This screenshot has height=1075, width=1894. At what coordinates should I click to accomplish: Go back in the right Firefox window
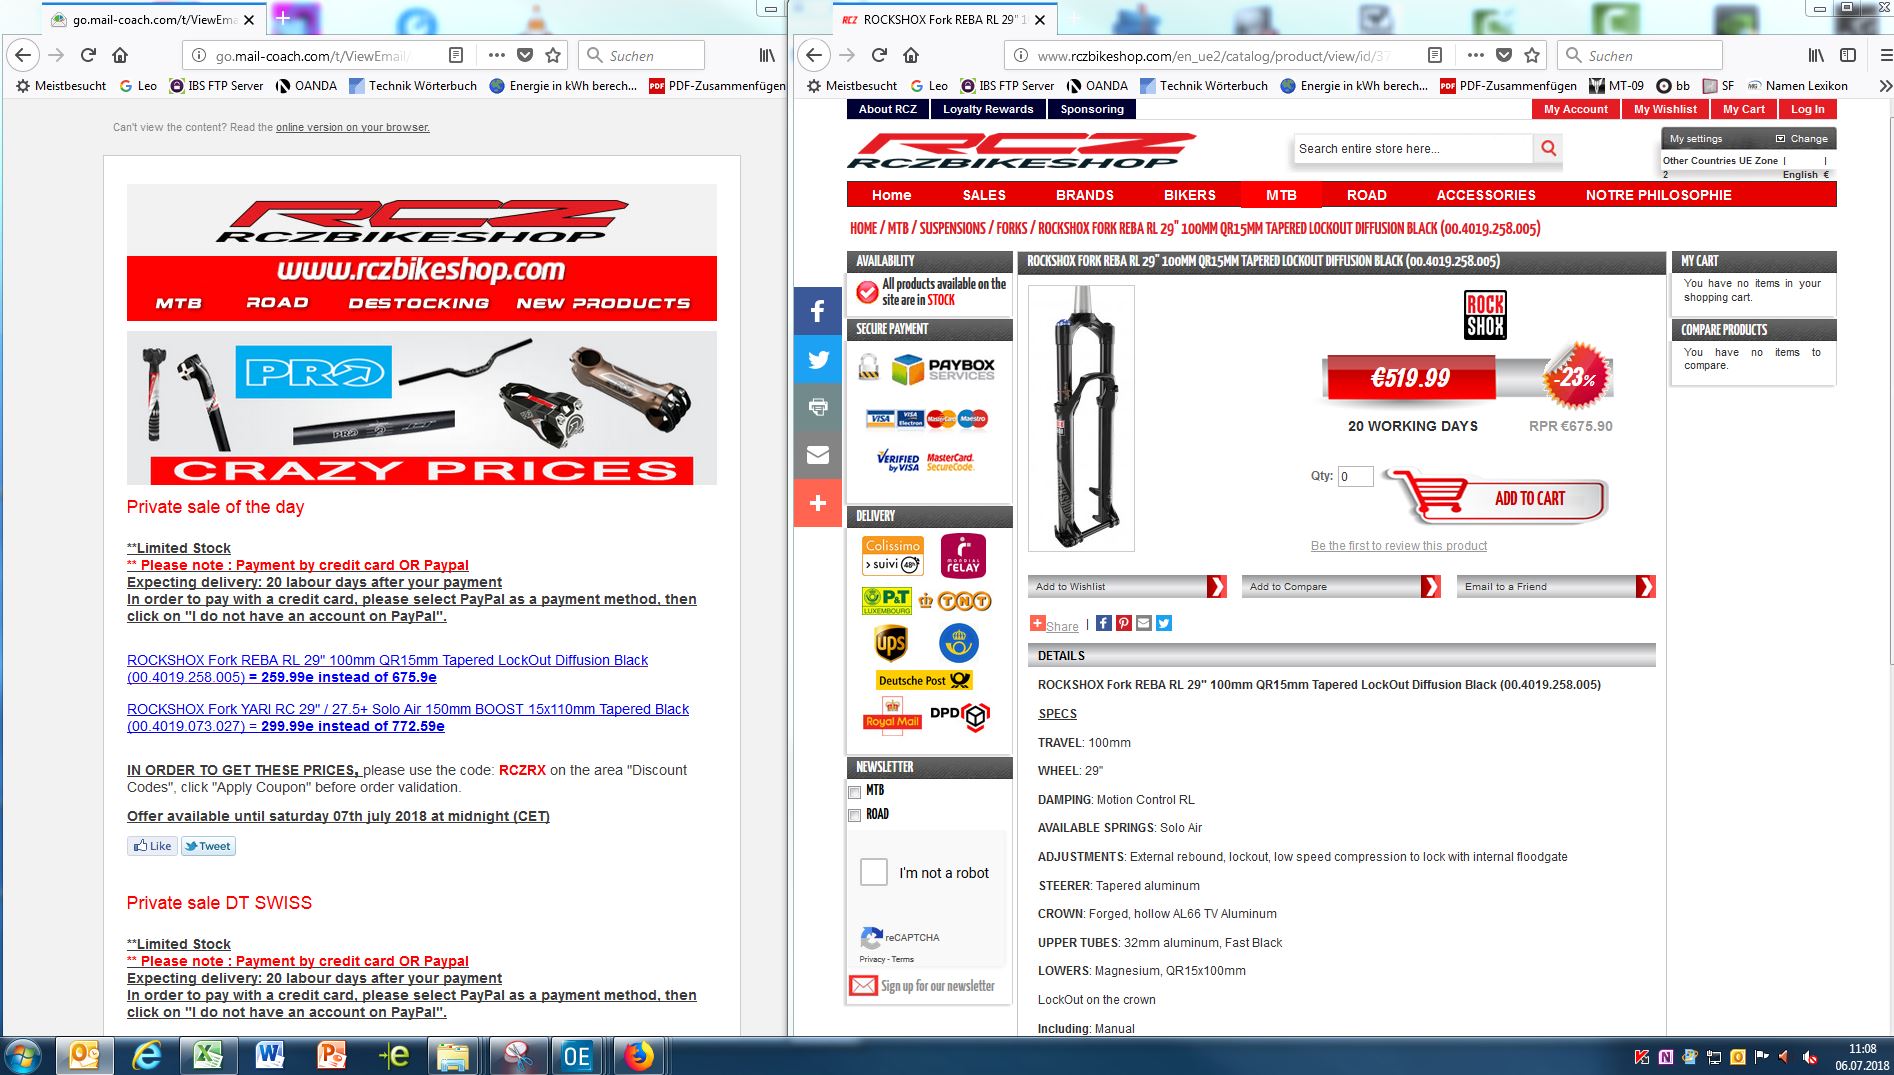coord(815,55)
